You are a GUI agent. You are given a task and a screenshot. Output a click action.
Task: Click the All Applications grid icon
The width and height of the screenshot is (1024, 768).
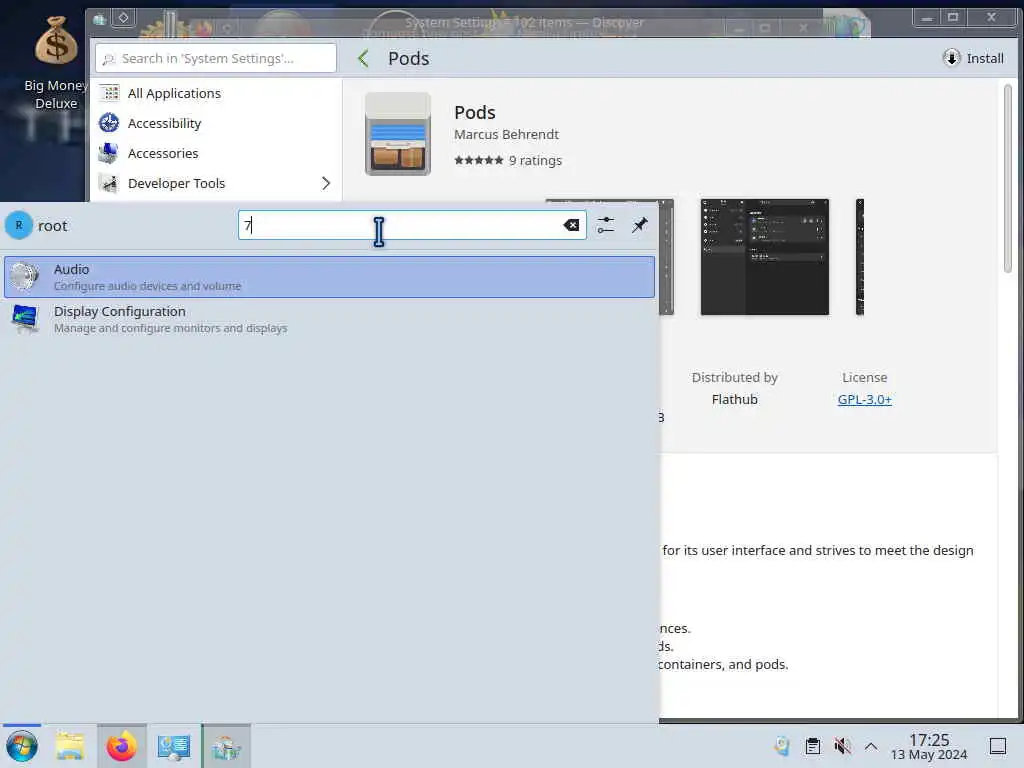pos(109,93)
